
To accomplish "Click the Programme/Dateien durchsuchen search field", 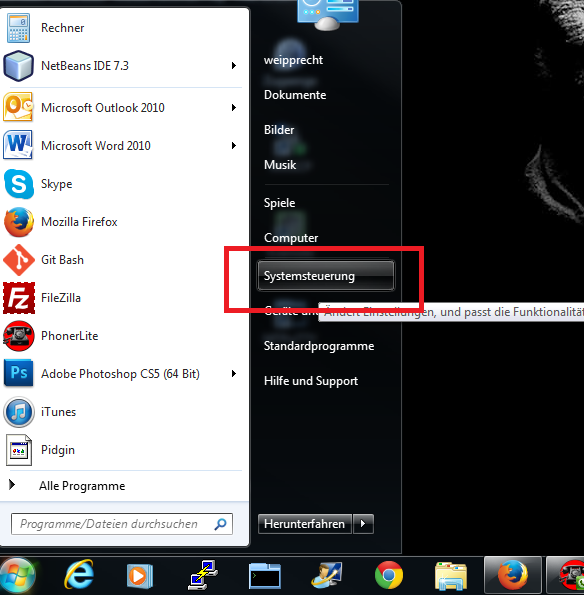I will (x=122, y=524).
